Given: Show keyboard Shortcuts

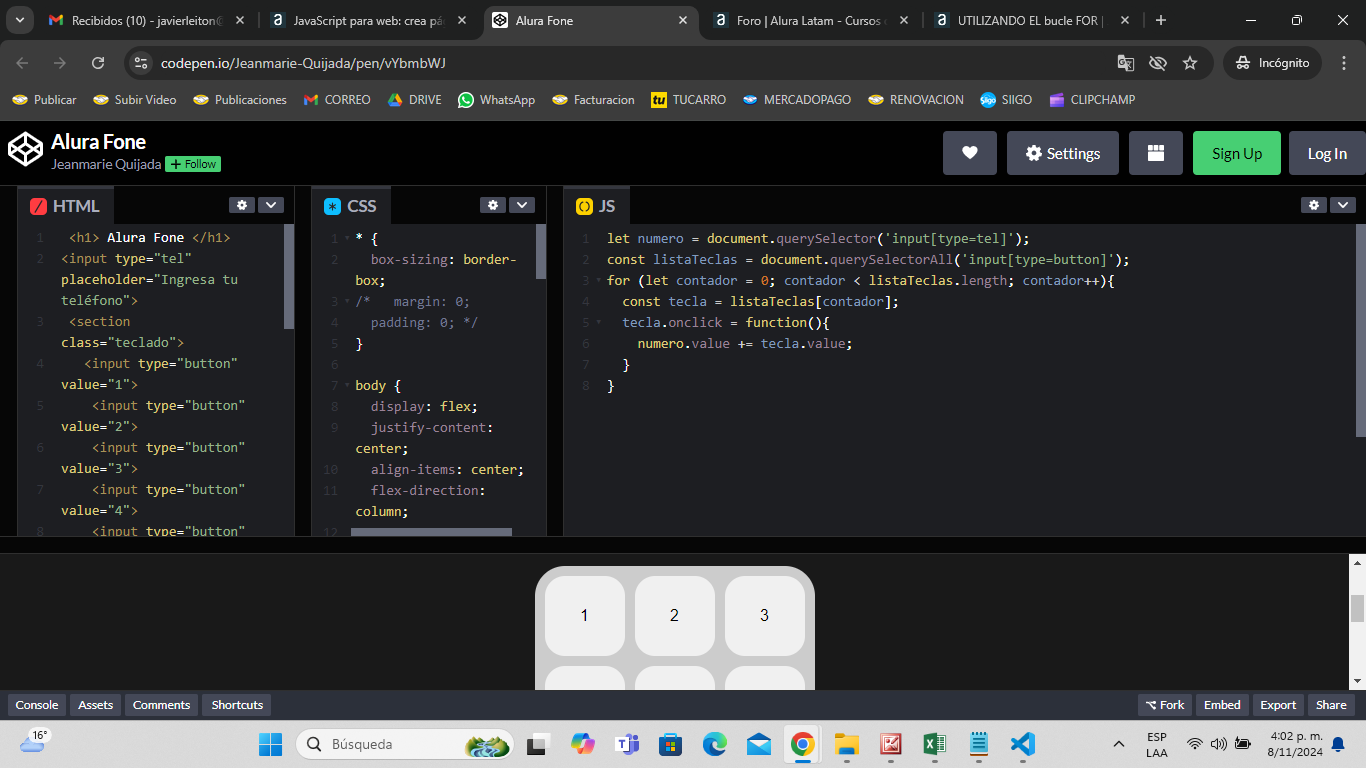Looking at the screenshot, I should pyautogui.click(x=237, y=705).
